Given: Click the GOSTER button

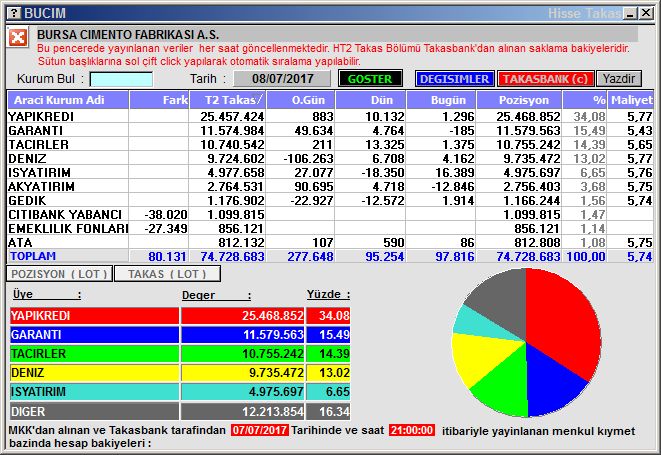Looking at the screenshot, I should pyautogui.click(x=370, y=79).
